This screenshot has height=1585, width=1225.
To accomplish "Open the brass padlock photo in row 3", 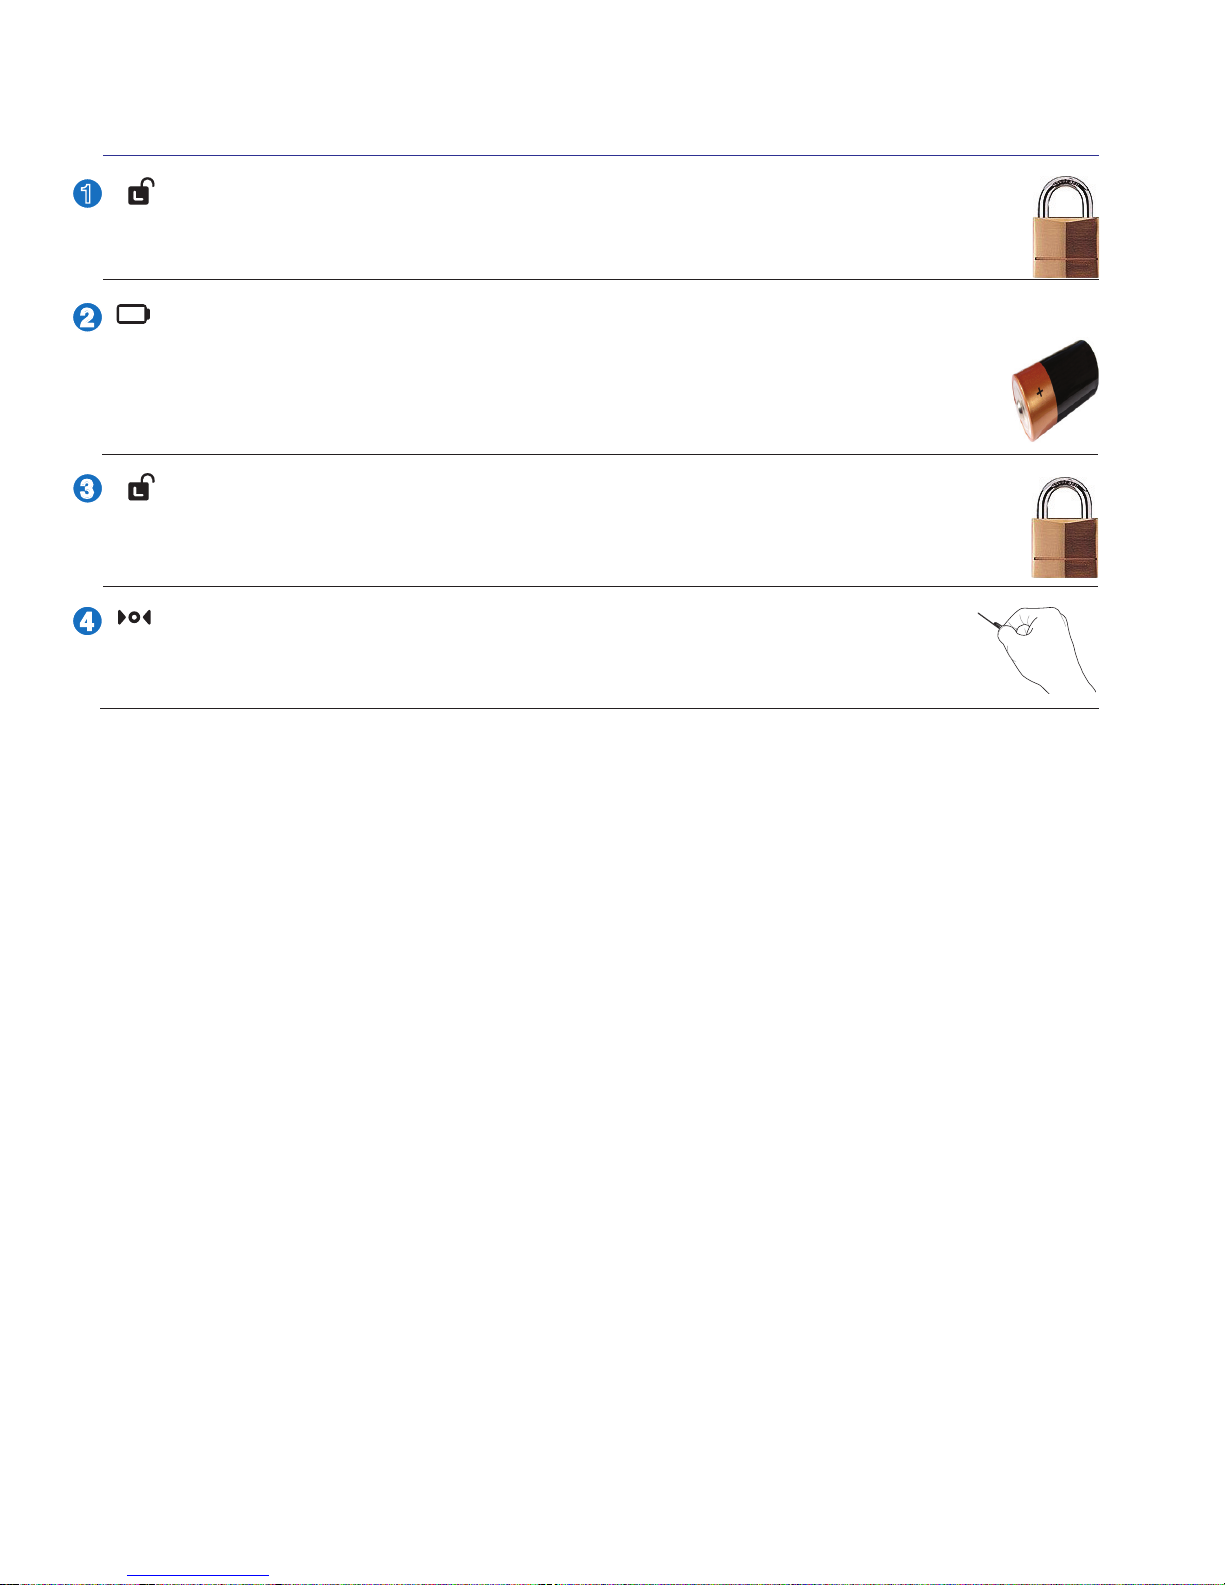I will 1065,527.
